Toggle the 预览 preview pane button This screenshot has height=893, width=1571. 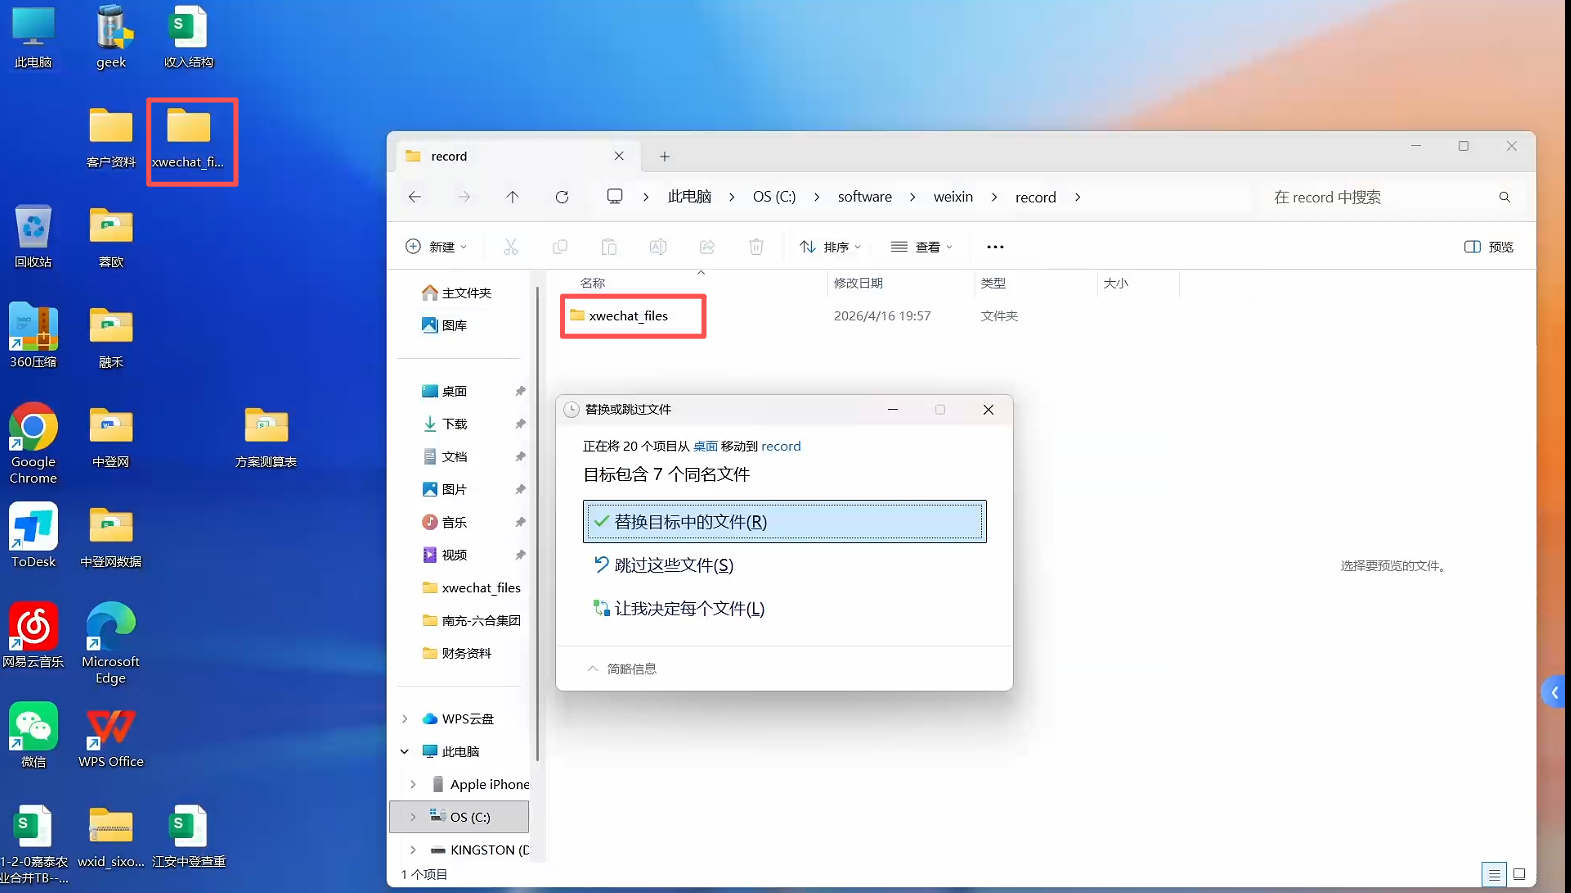(1488, 247)
